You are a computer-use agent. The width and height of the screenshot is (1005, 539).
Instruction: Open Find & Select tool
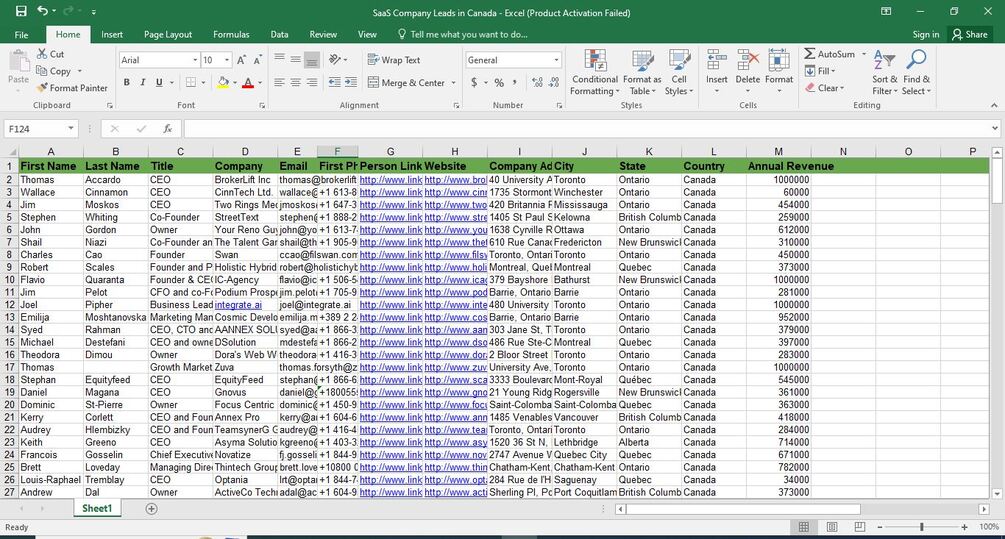coord(916,72)
